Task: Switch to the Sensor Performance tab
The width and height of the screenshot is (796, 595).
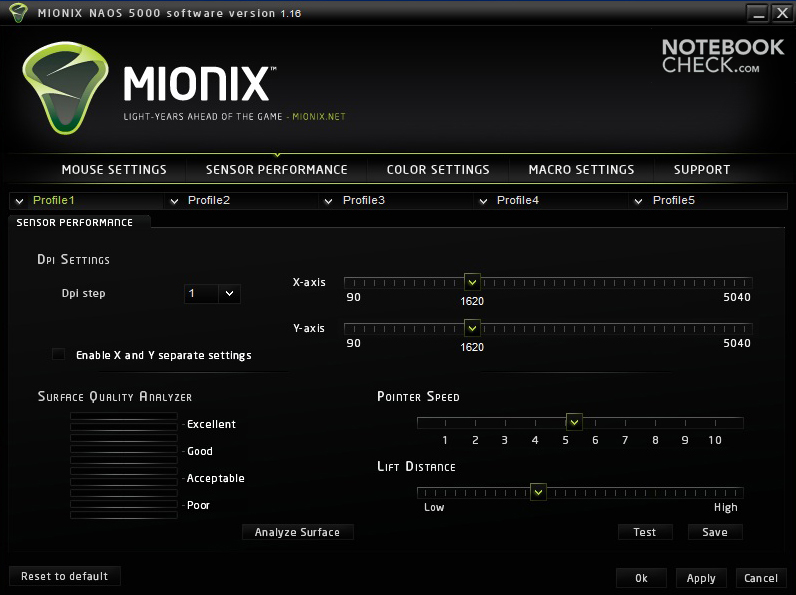Action: pos(277,170)
